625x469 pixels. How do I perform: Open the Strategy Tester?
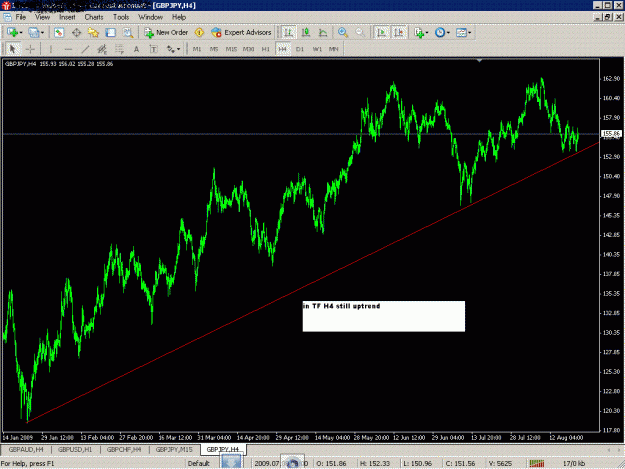pyautogui.click(x=128, y=32)
